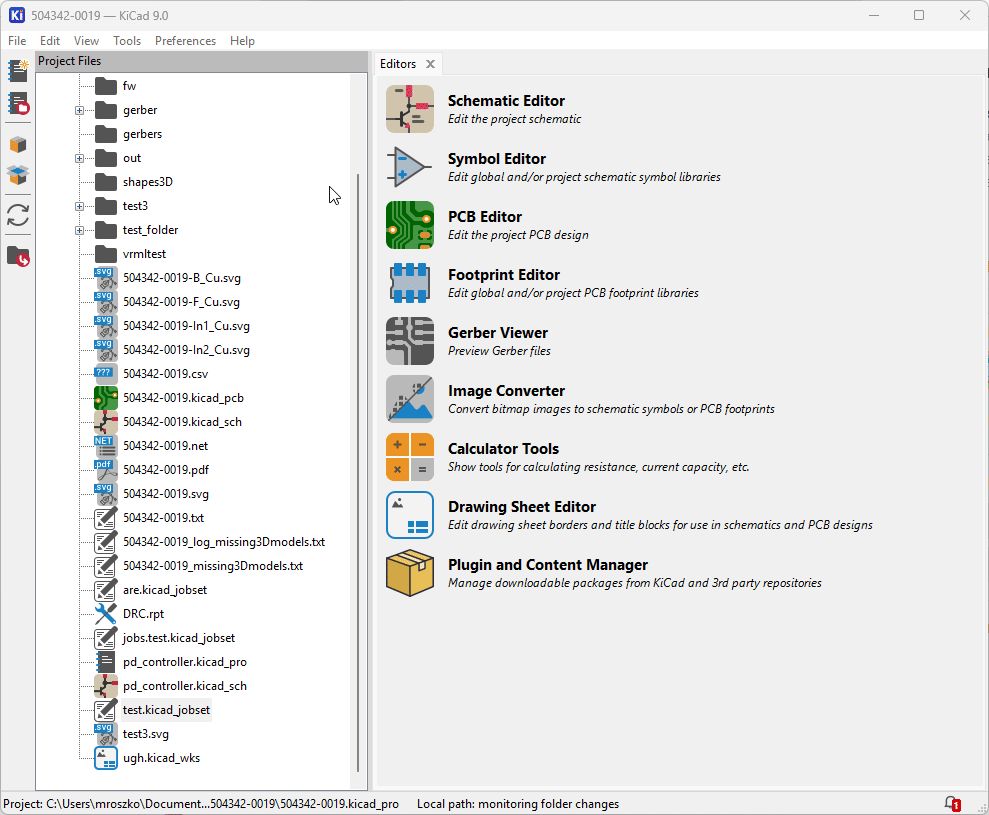The width and height of the screenshot is (989, 815).
Task: Click the unarchive project box icon
Action: [x=18, y=175]
